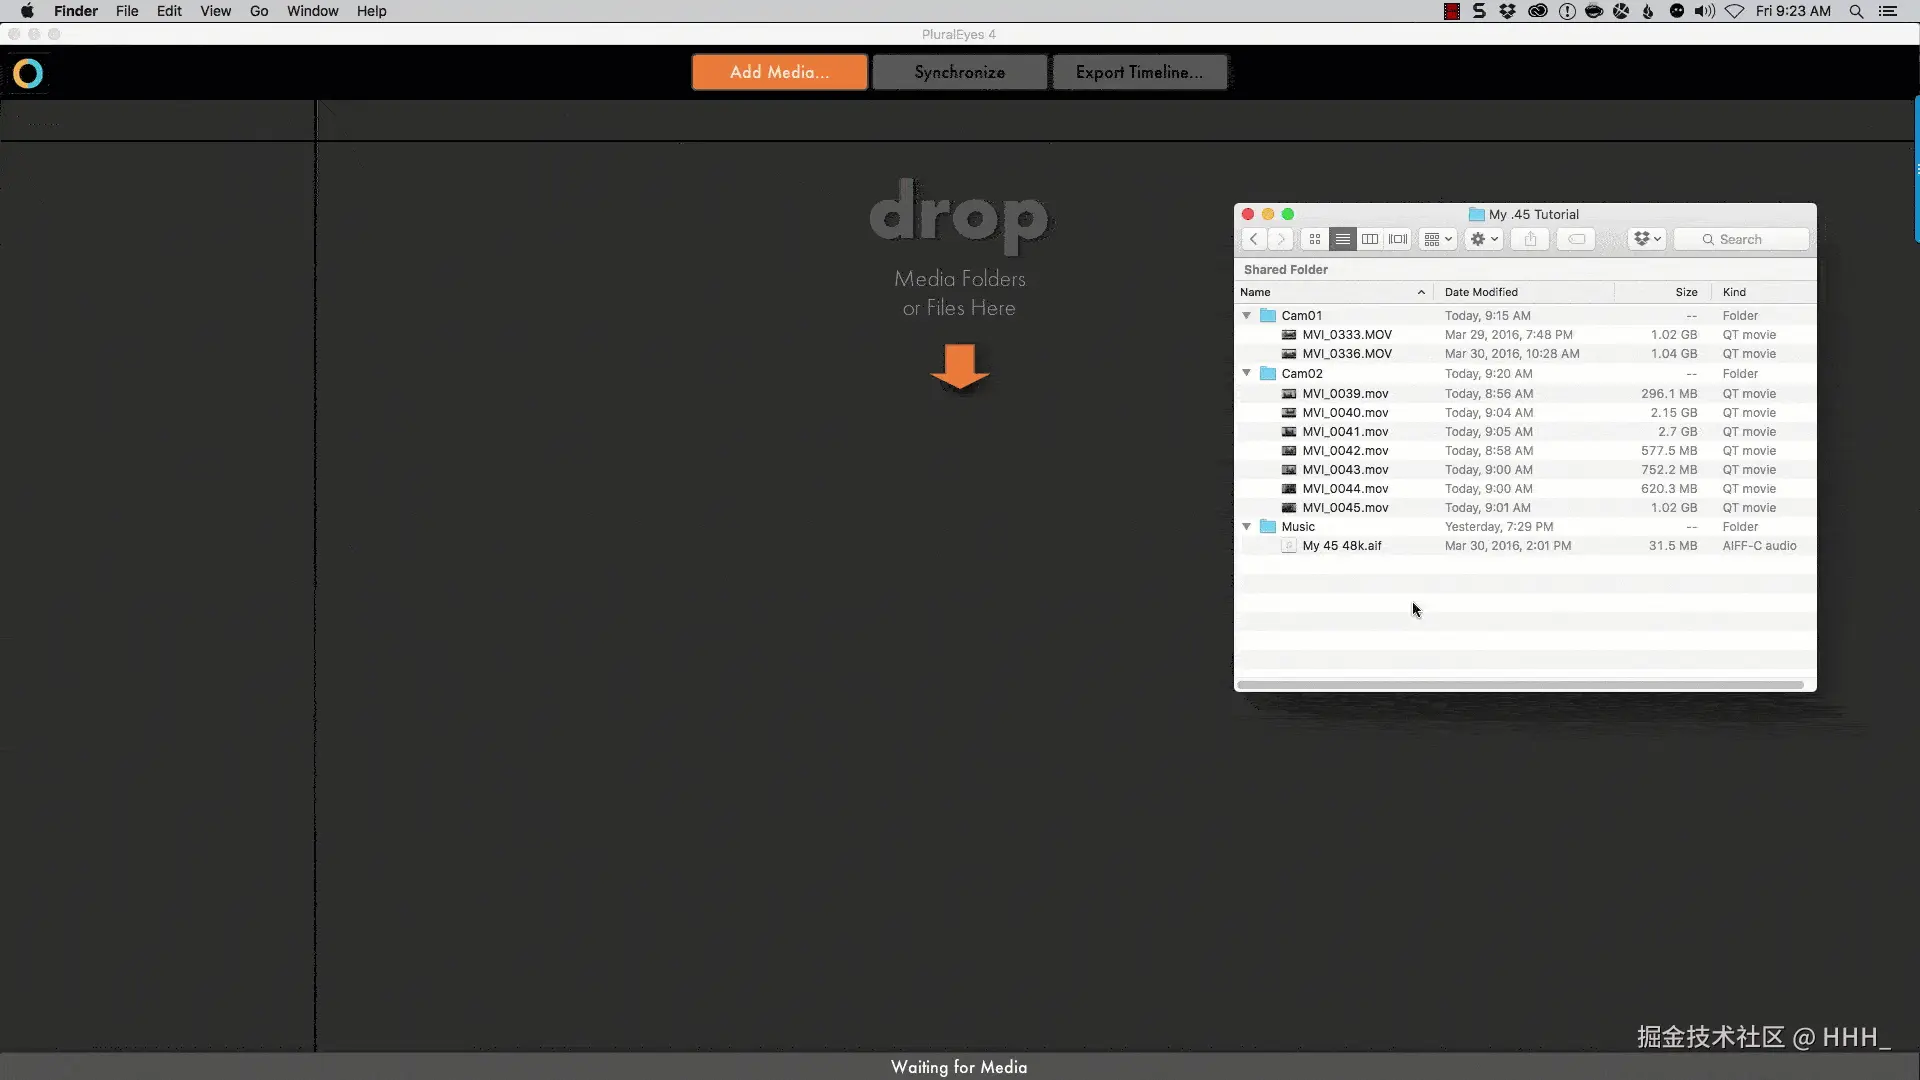
Task: Switch Finder to Cover Flow view
Action: pyautogui.click(x=1398, y=239)
